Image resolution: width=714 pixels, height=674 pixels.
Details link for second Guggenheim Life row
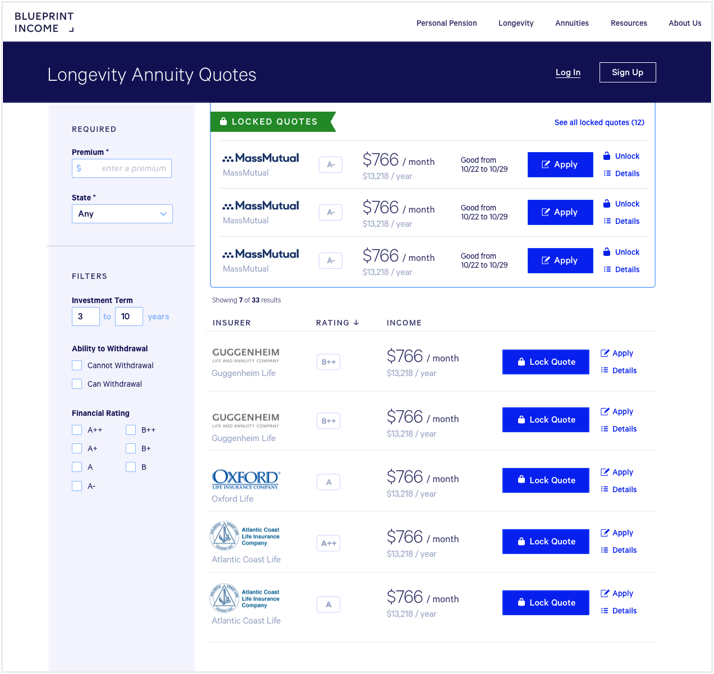click(x=618, y=429)
